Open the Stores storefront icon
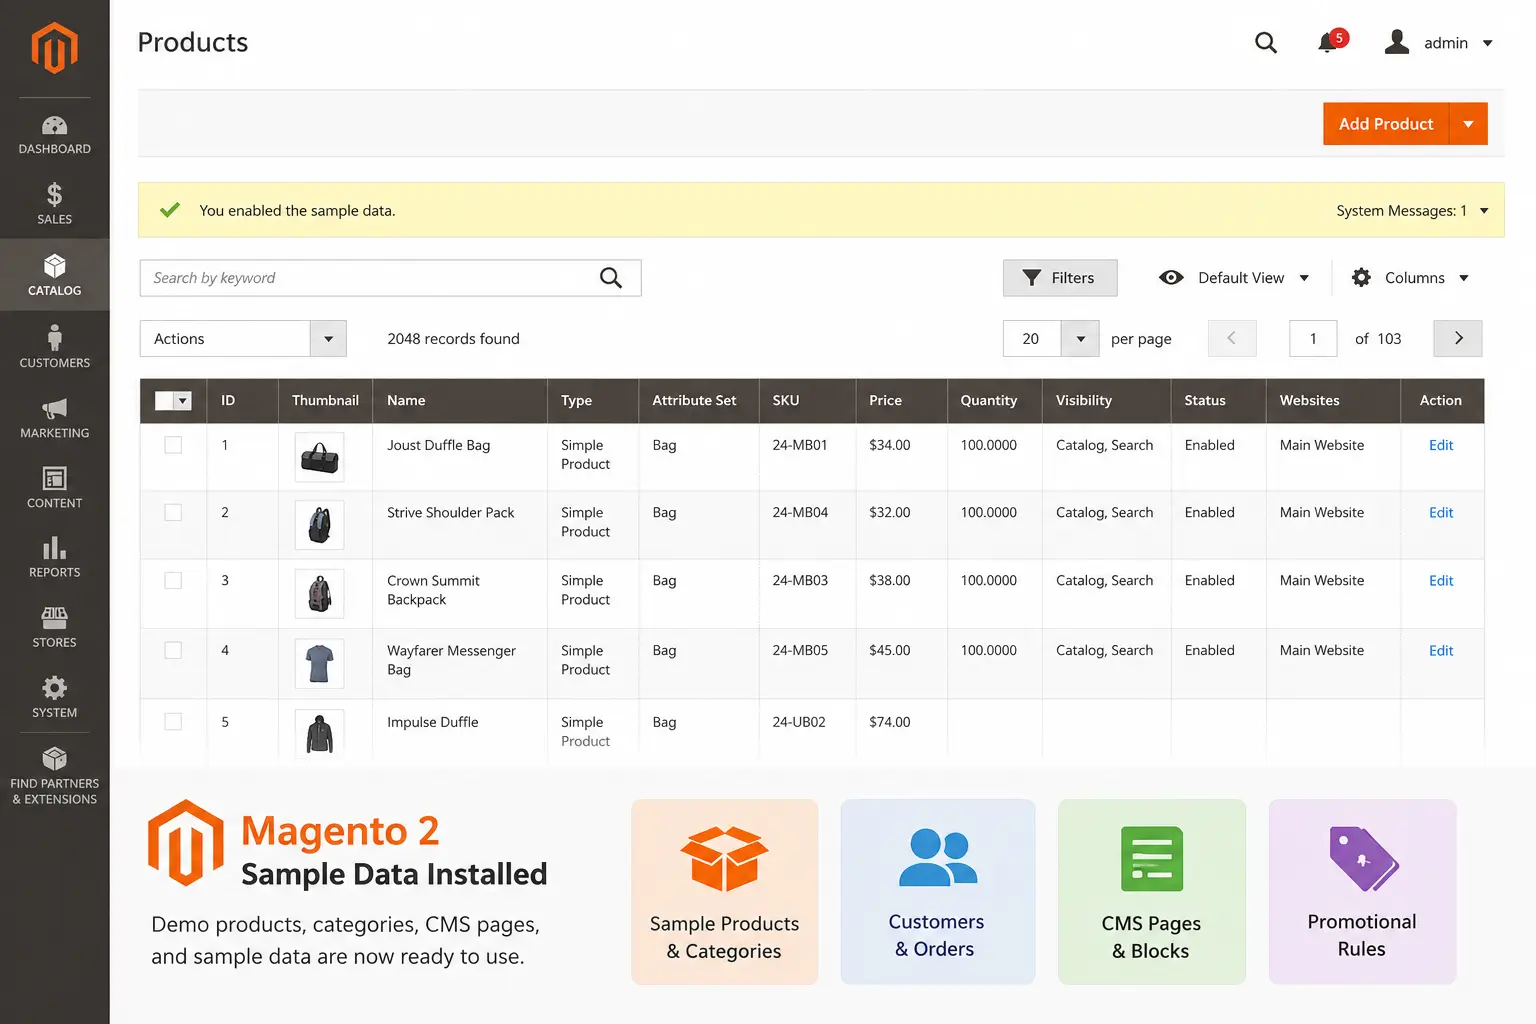 click(54, 618)
